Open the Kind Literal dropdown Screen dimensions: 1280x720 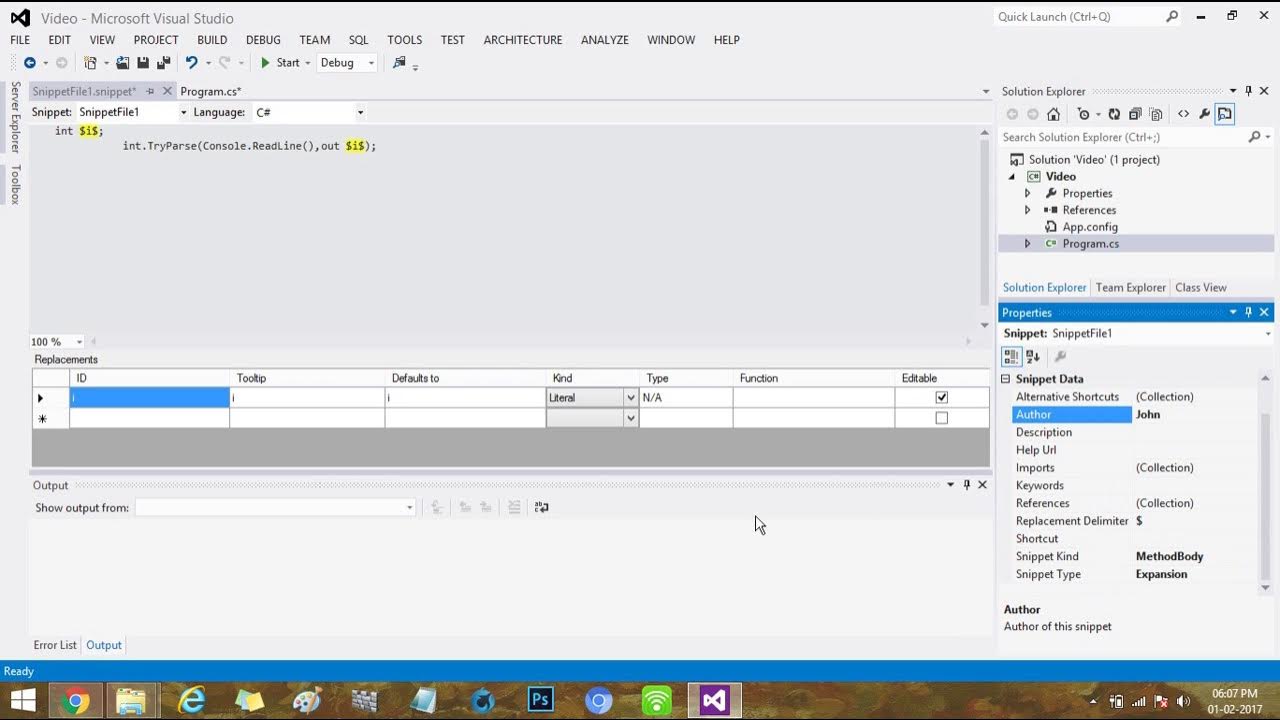630,398
